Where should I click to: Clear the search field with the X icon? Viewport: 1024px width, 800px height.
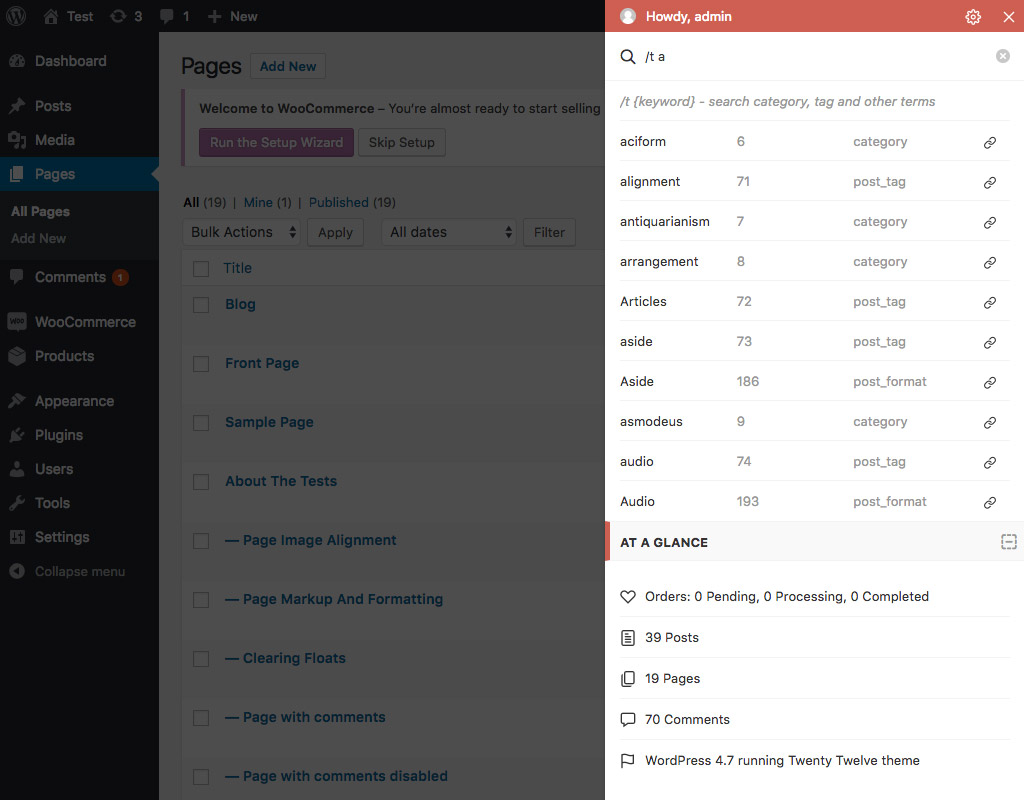pos(1003,57)
